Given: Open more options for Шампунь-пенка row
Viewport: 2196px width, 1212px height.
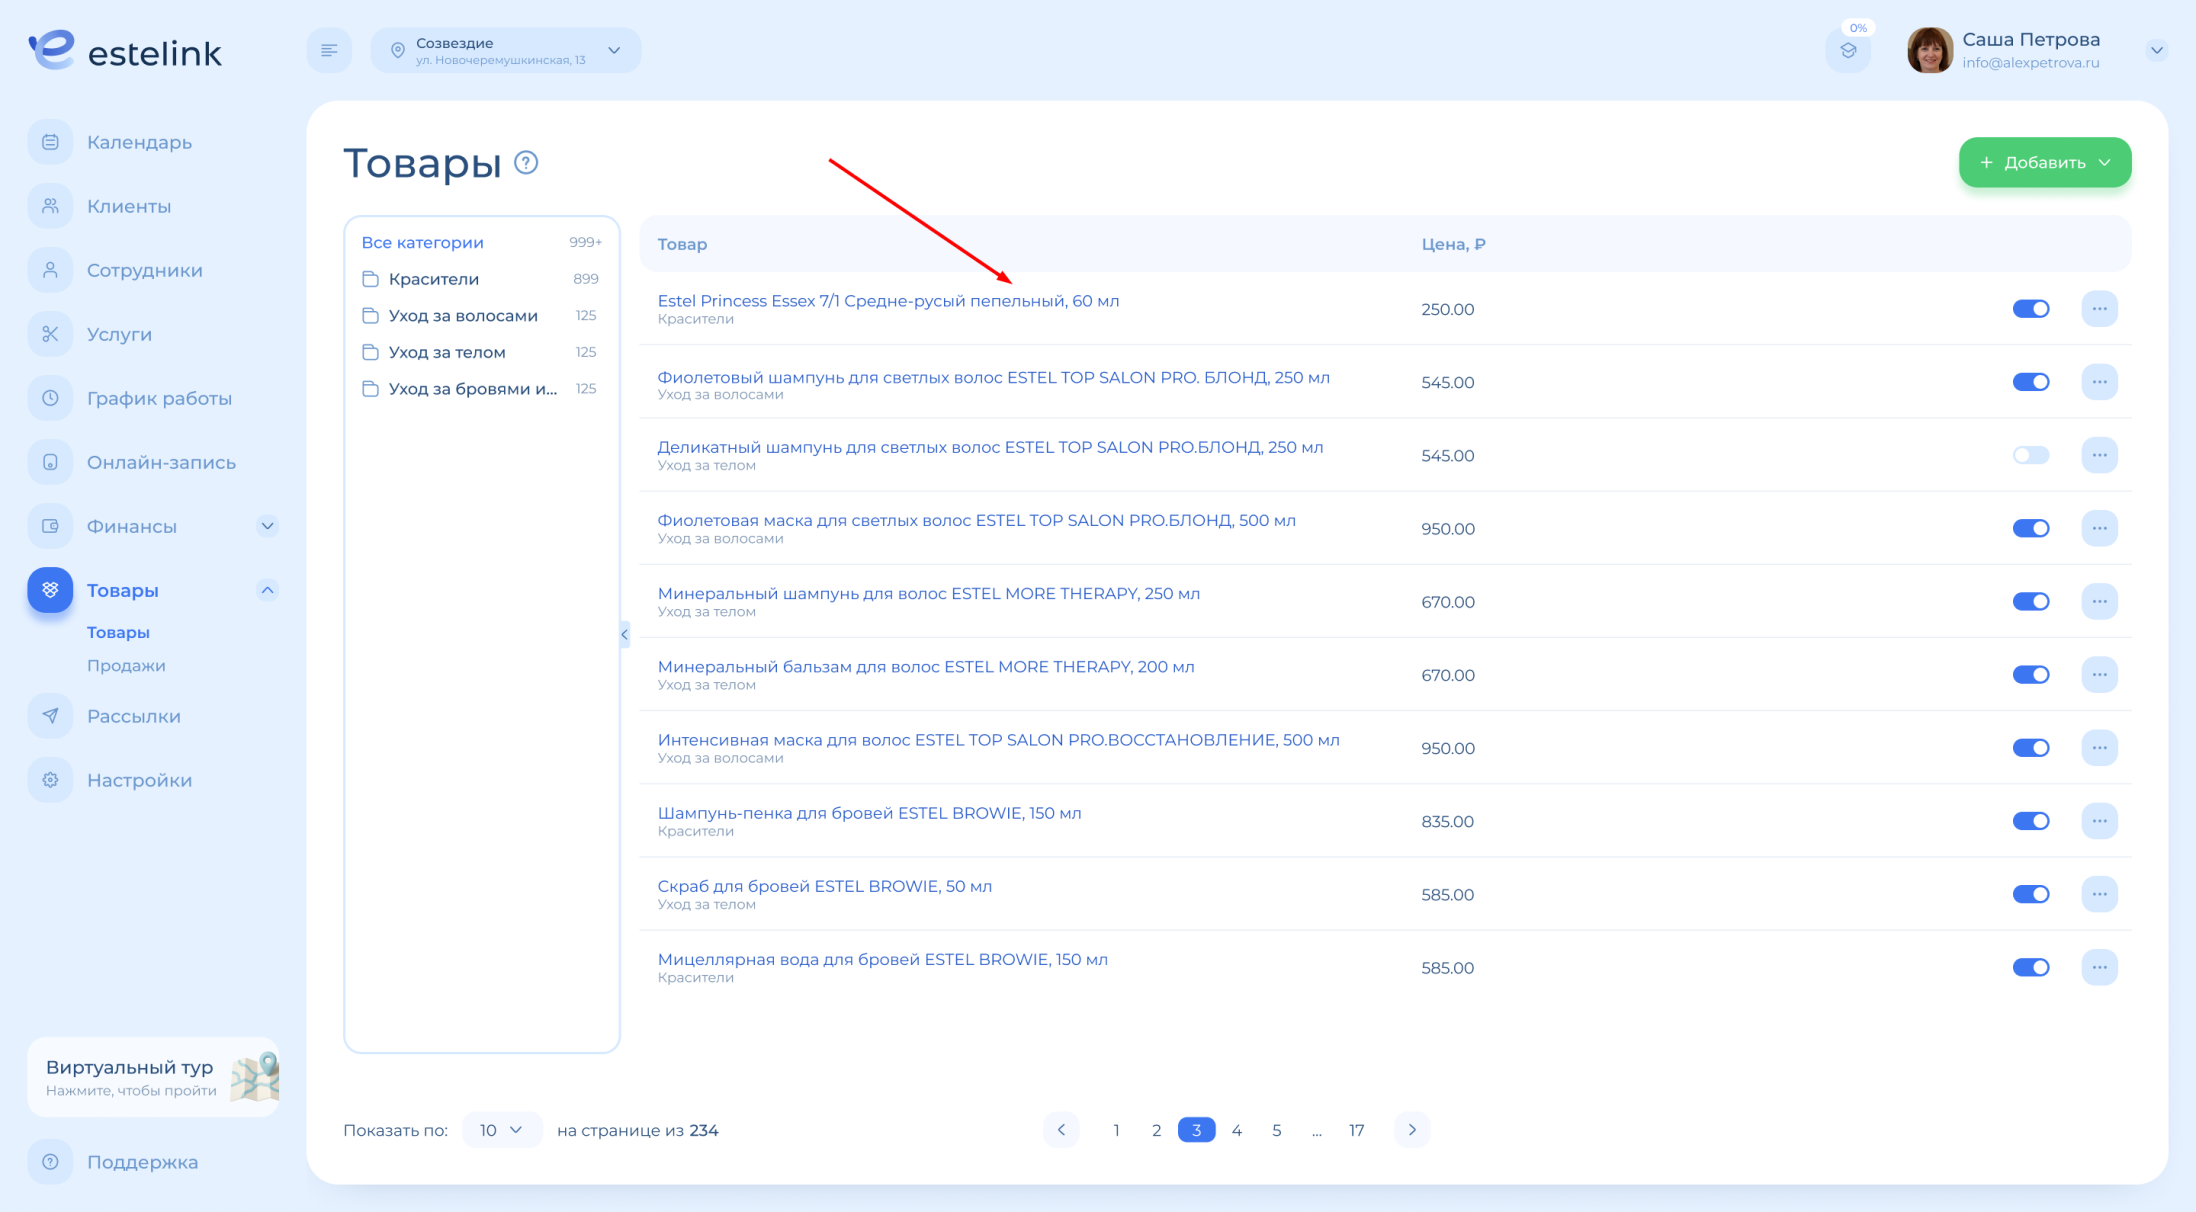Looking at the screenshot, I should (x=2099, y=821).
